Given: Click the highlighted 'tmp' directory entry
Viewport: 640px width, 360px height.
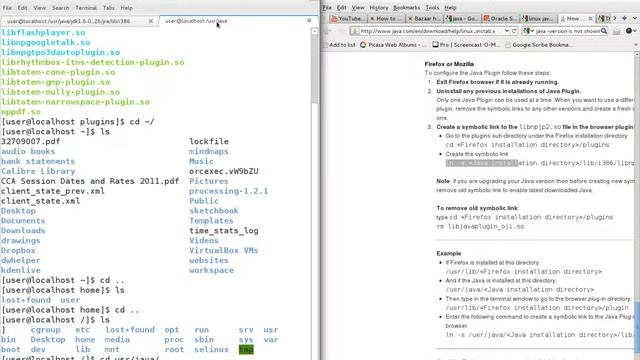Looking at the screenshot, I should pos(246,349).
